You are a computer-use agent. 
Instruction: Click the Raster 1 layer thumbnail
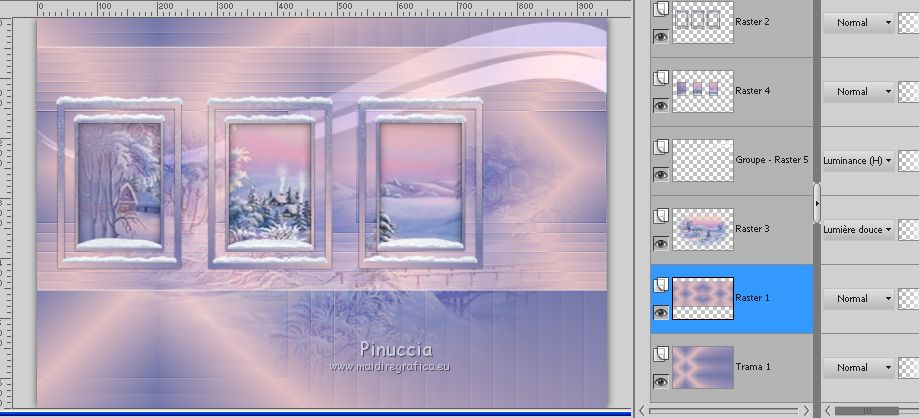coord(703,298)
